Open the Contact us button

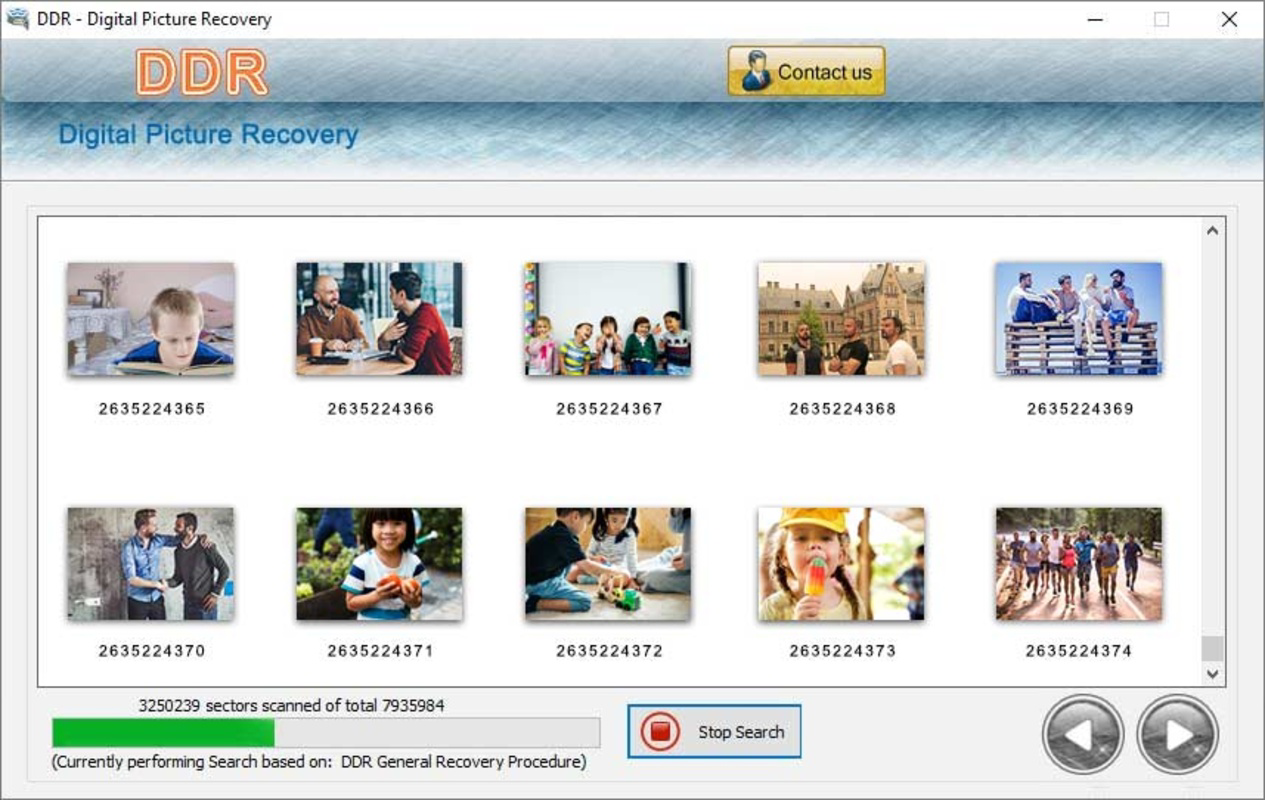click(x=805, y=71)
